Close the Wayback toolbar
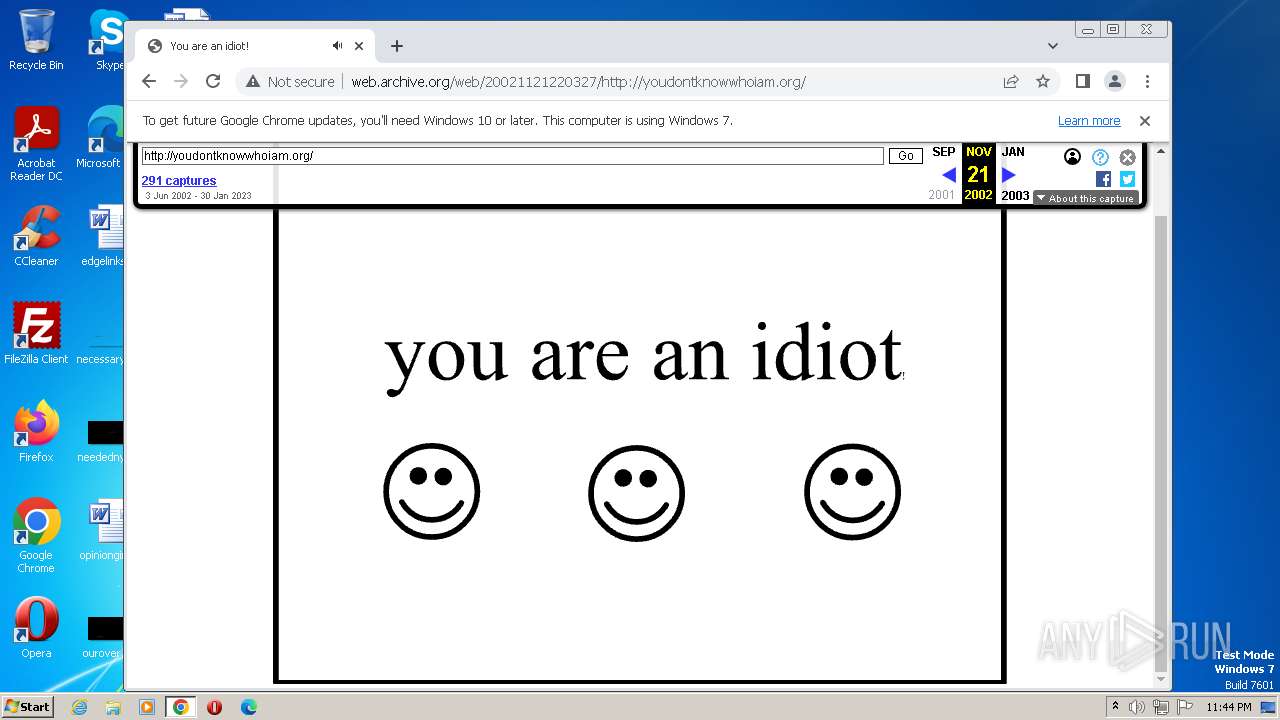 tap(1127, 157)
